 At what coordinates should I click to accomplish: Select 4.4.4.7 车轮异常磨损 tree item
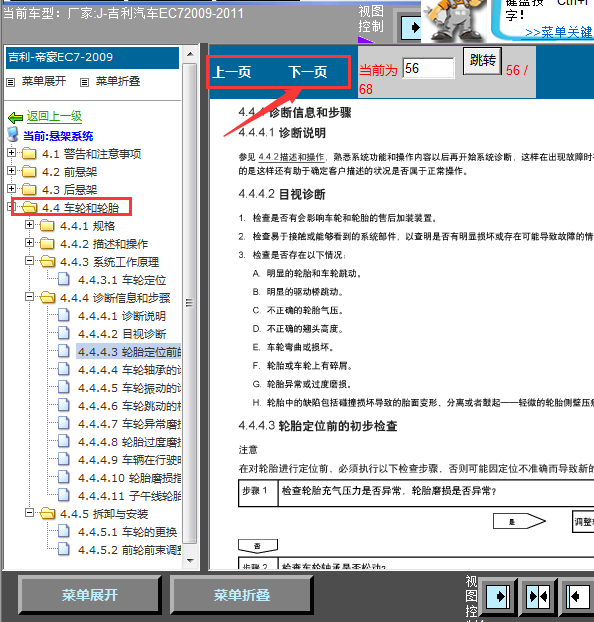coord(129,424)
